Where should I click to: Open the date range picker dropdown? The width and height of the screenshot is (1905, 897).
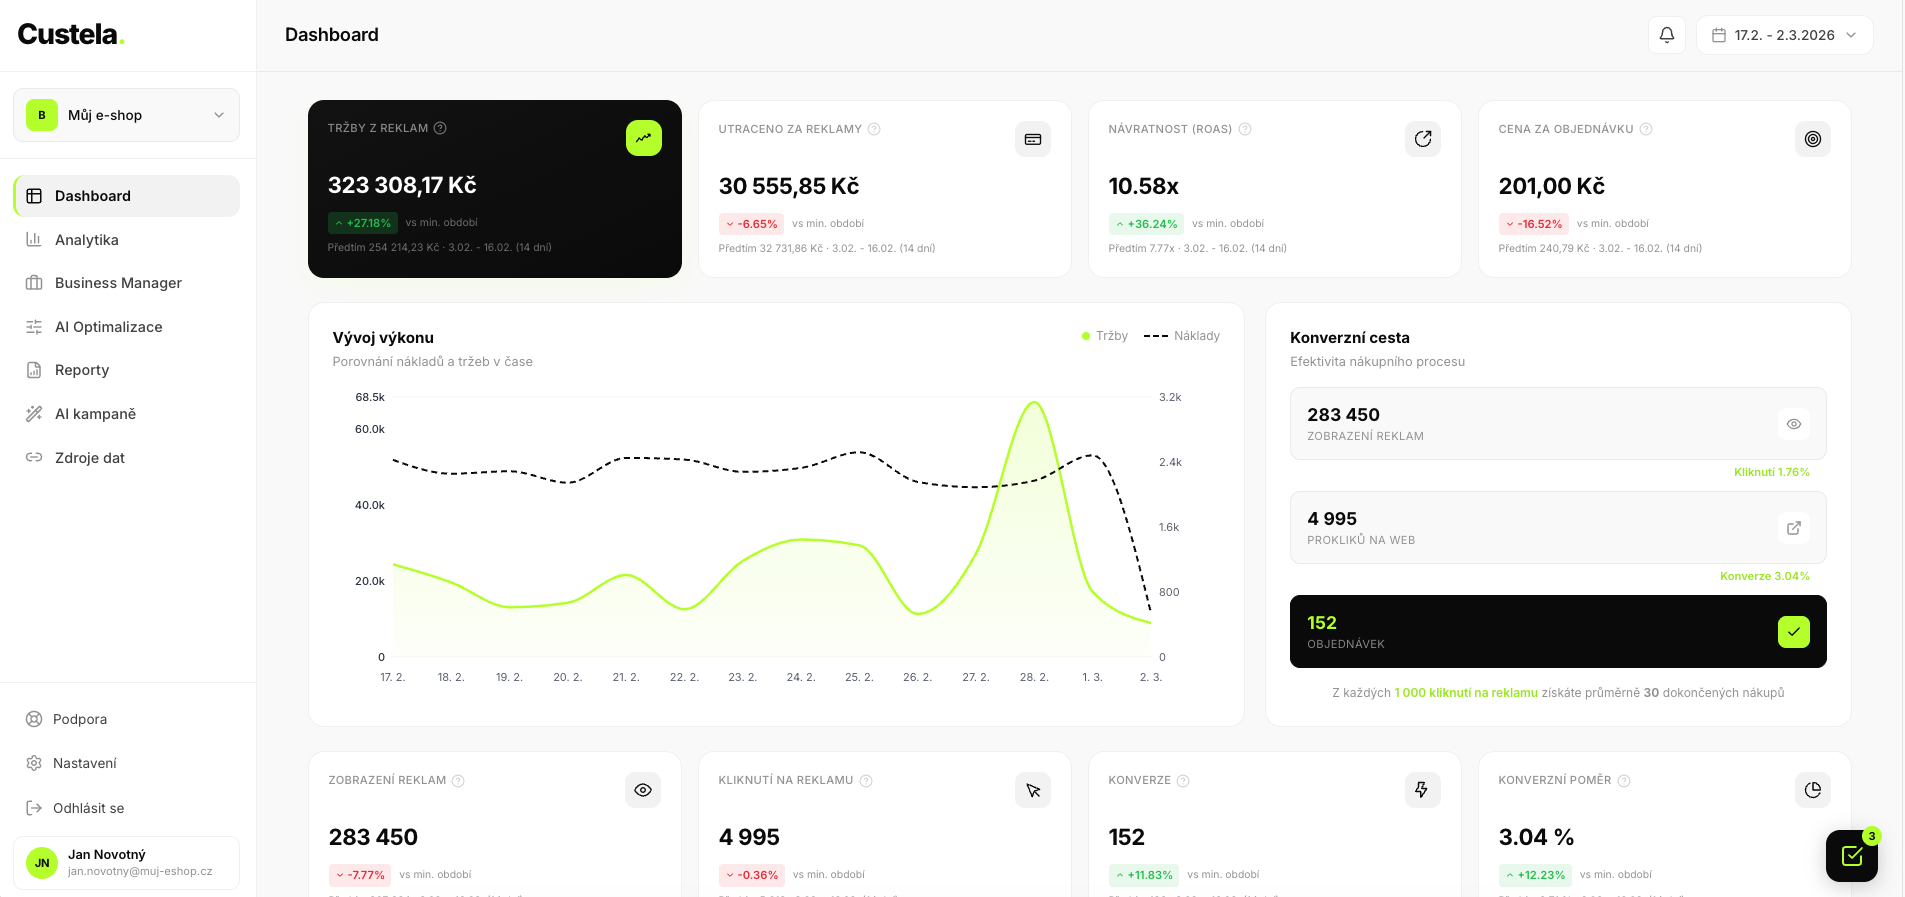coord(1784,35)
